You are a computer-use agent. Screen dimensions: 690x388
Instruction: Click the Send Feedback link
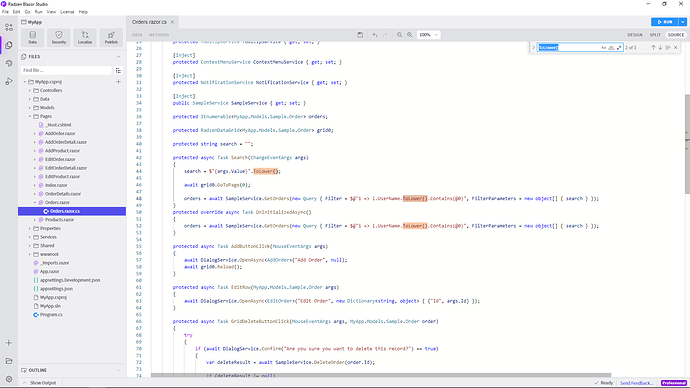coord(637,383)
